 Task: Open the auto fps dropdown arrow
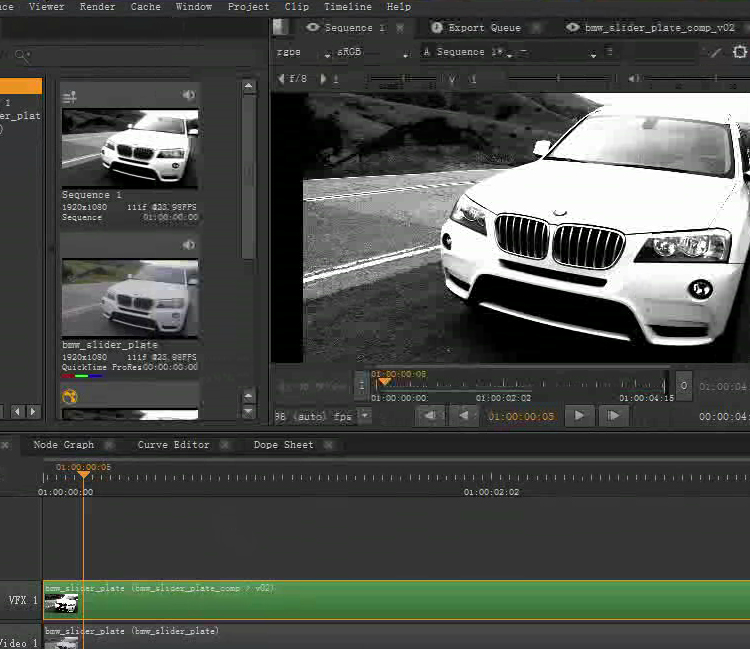365,415
